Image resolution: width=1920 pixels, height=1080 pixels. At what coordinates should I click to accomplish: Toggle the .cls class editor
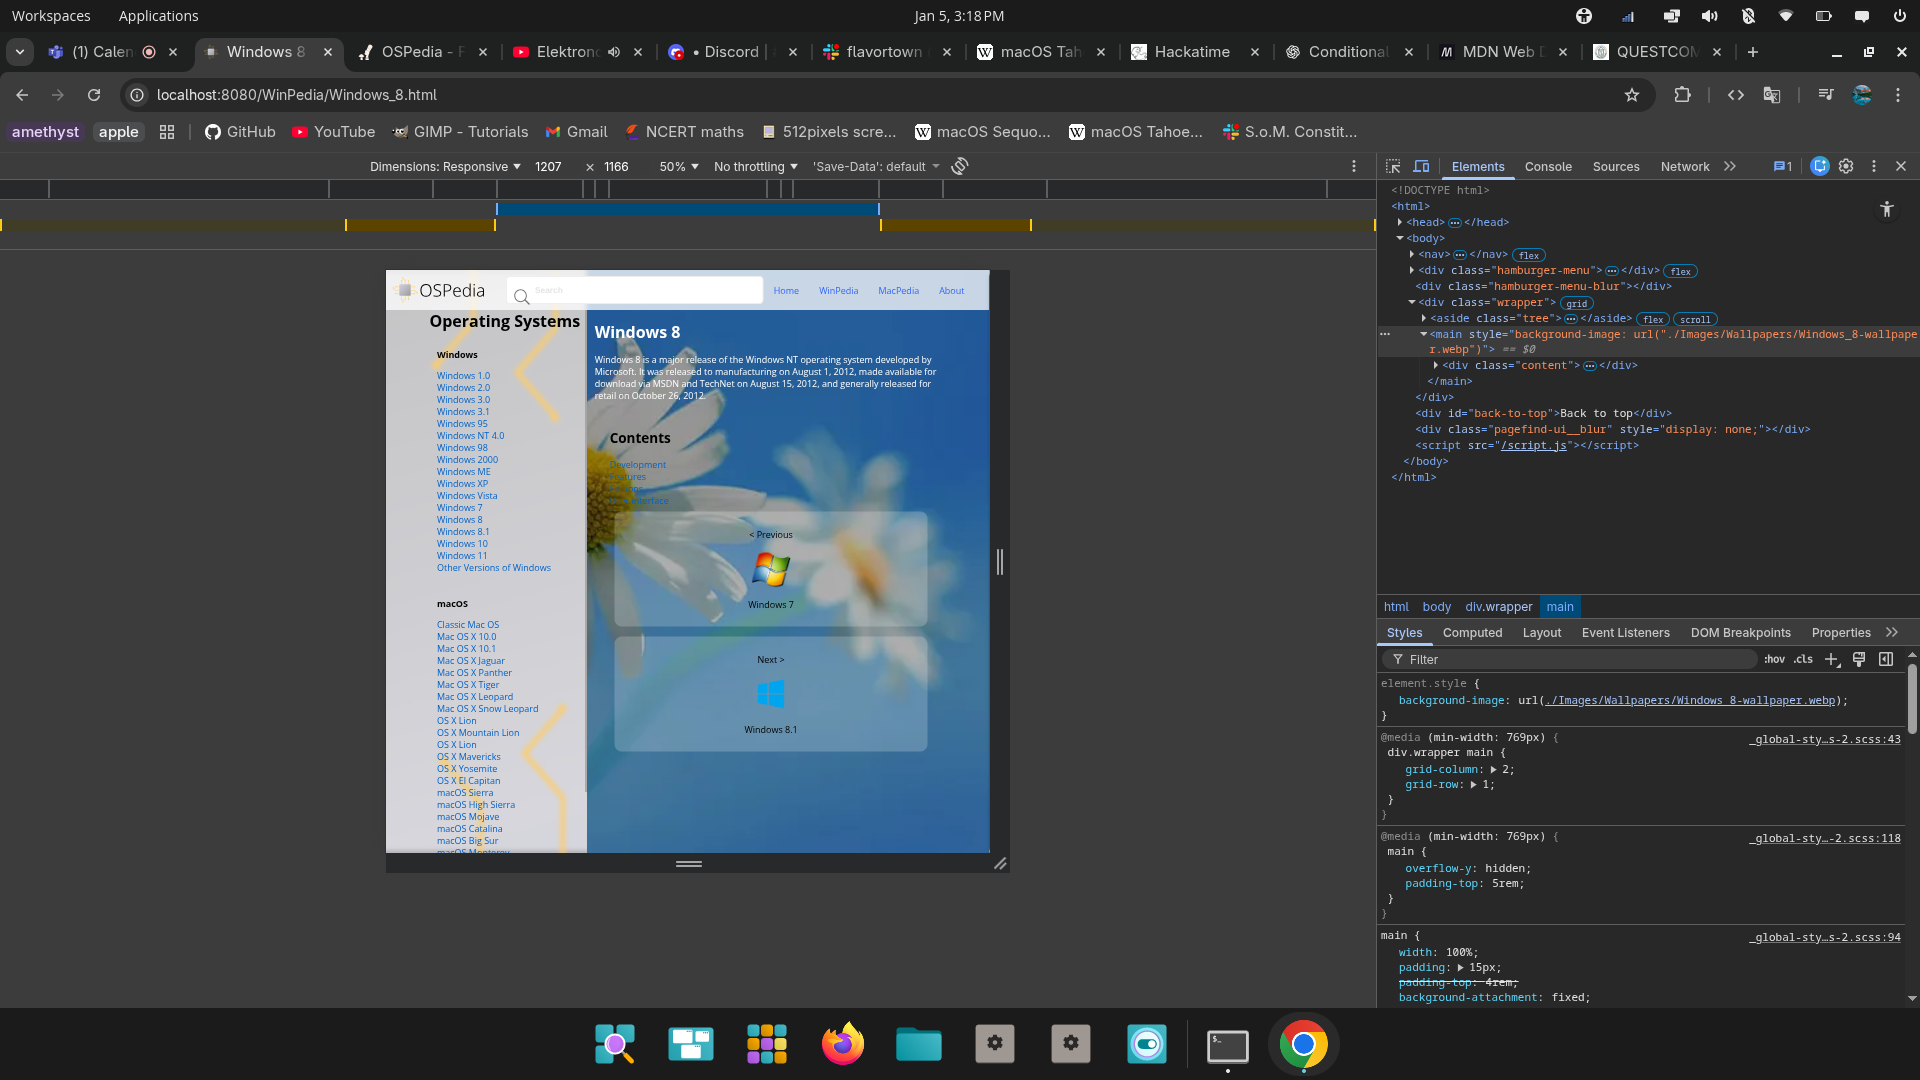point(1803,659)
